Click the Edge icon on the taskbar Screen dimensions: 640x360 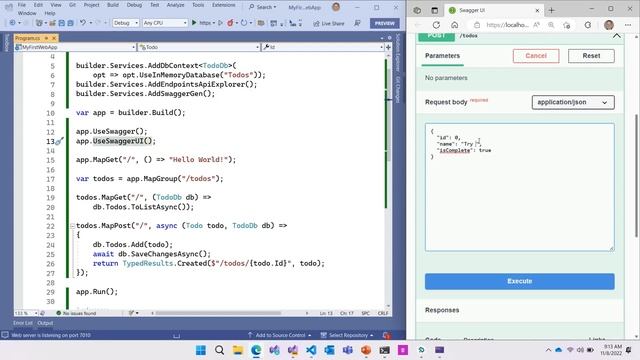pyautogui.click(x=256, y=350)
